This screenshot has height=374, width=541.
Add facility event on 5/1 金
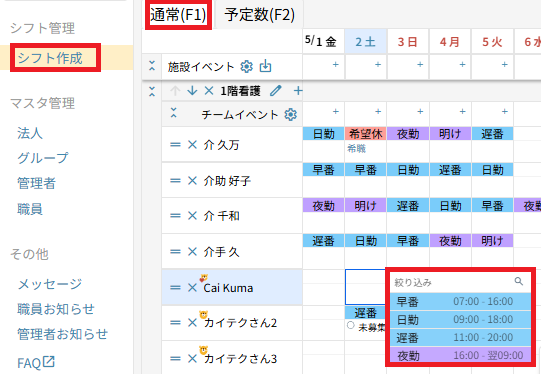(335, 65)
